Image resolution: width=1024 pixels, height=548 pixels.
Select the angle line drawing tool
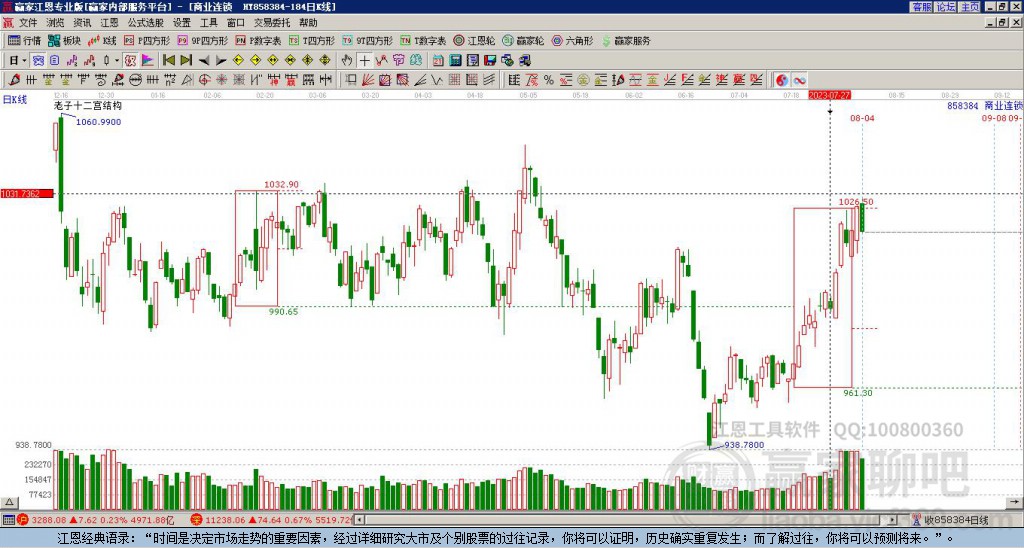pyautogui.click(x=420, y=80)
